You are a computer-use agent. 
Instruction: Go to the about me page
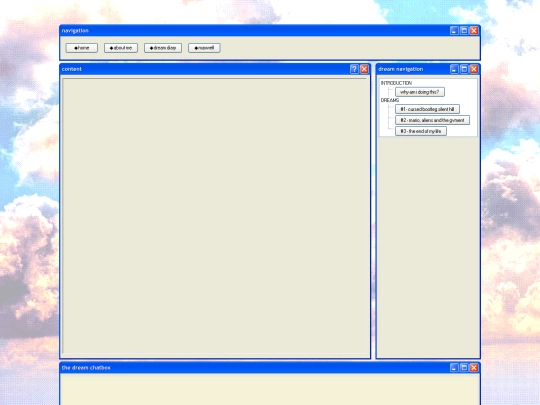[121, 48]
